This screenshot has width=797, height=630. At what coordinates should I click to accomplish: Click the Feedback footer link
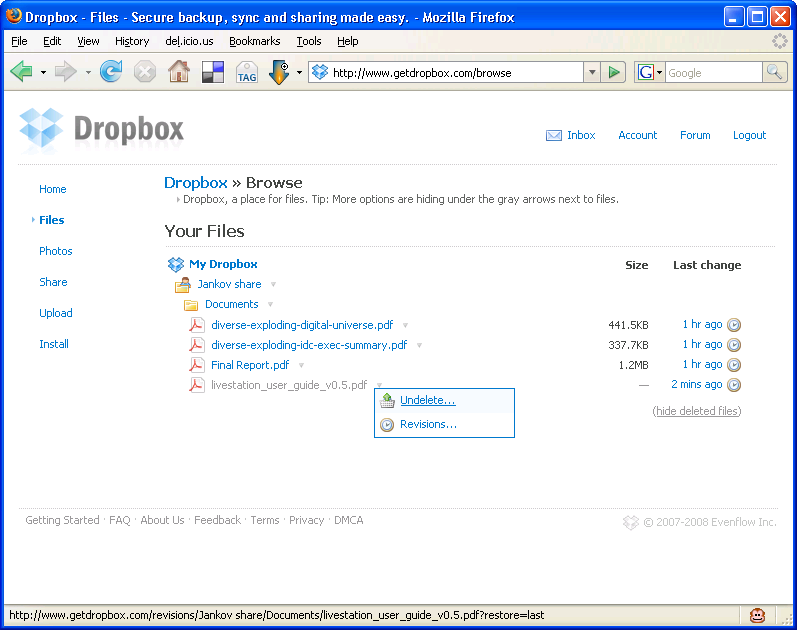(x=218, y=520)
